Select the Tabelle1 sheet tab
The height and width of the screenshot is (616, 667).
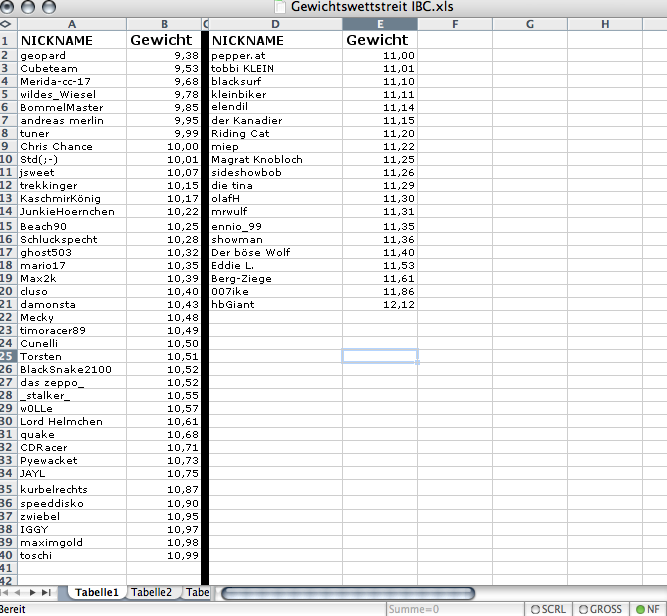click(x=96, y=593)
